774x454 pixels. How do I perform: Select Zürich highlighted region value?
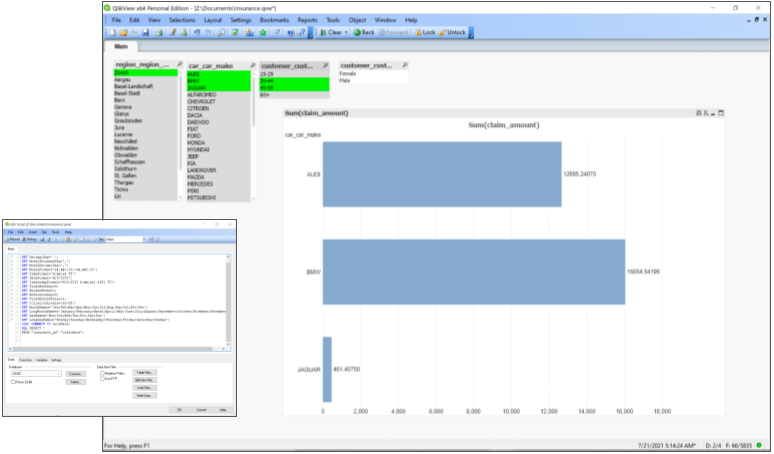pos(145,73)
